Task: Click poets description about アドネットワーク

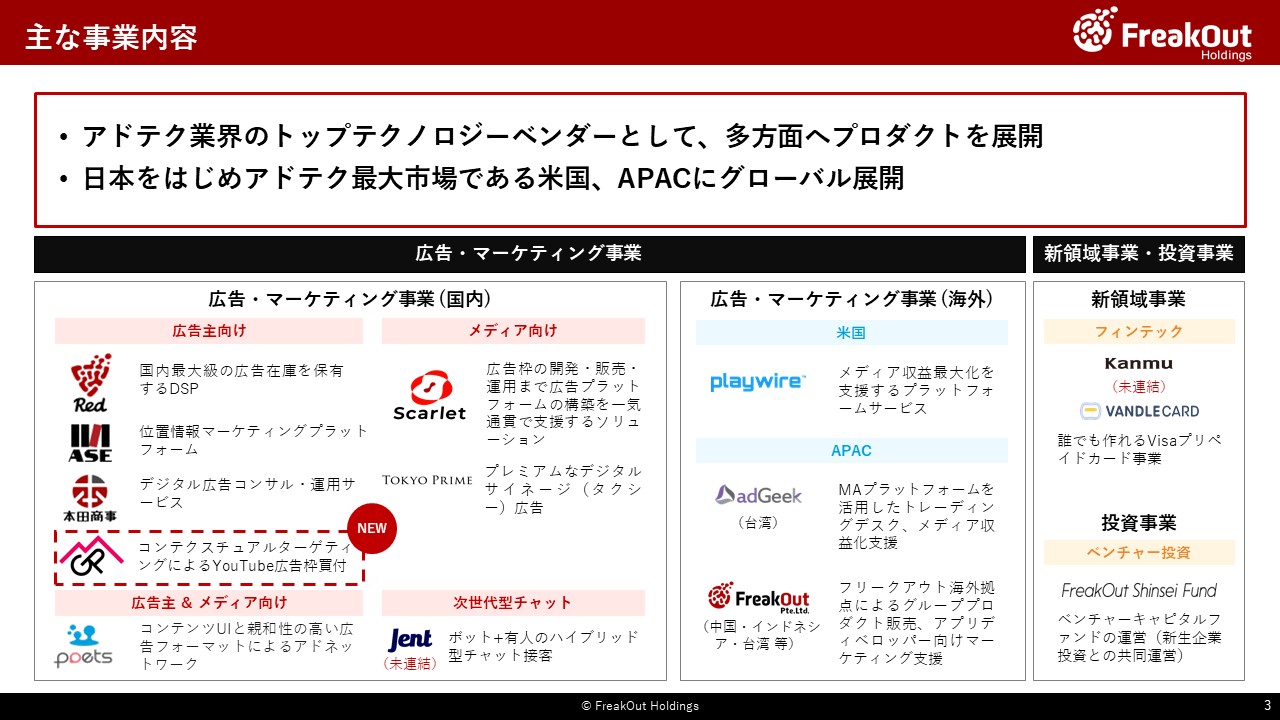Action: click(247, 646)
